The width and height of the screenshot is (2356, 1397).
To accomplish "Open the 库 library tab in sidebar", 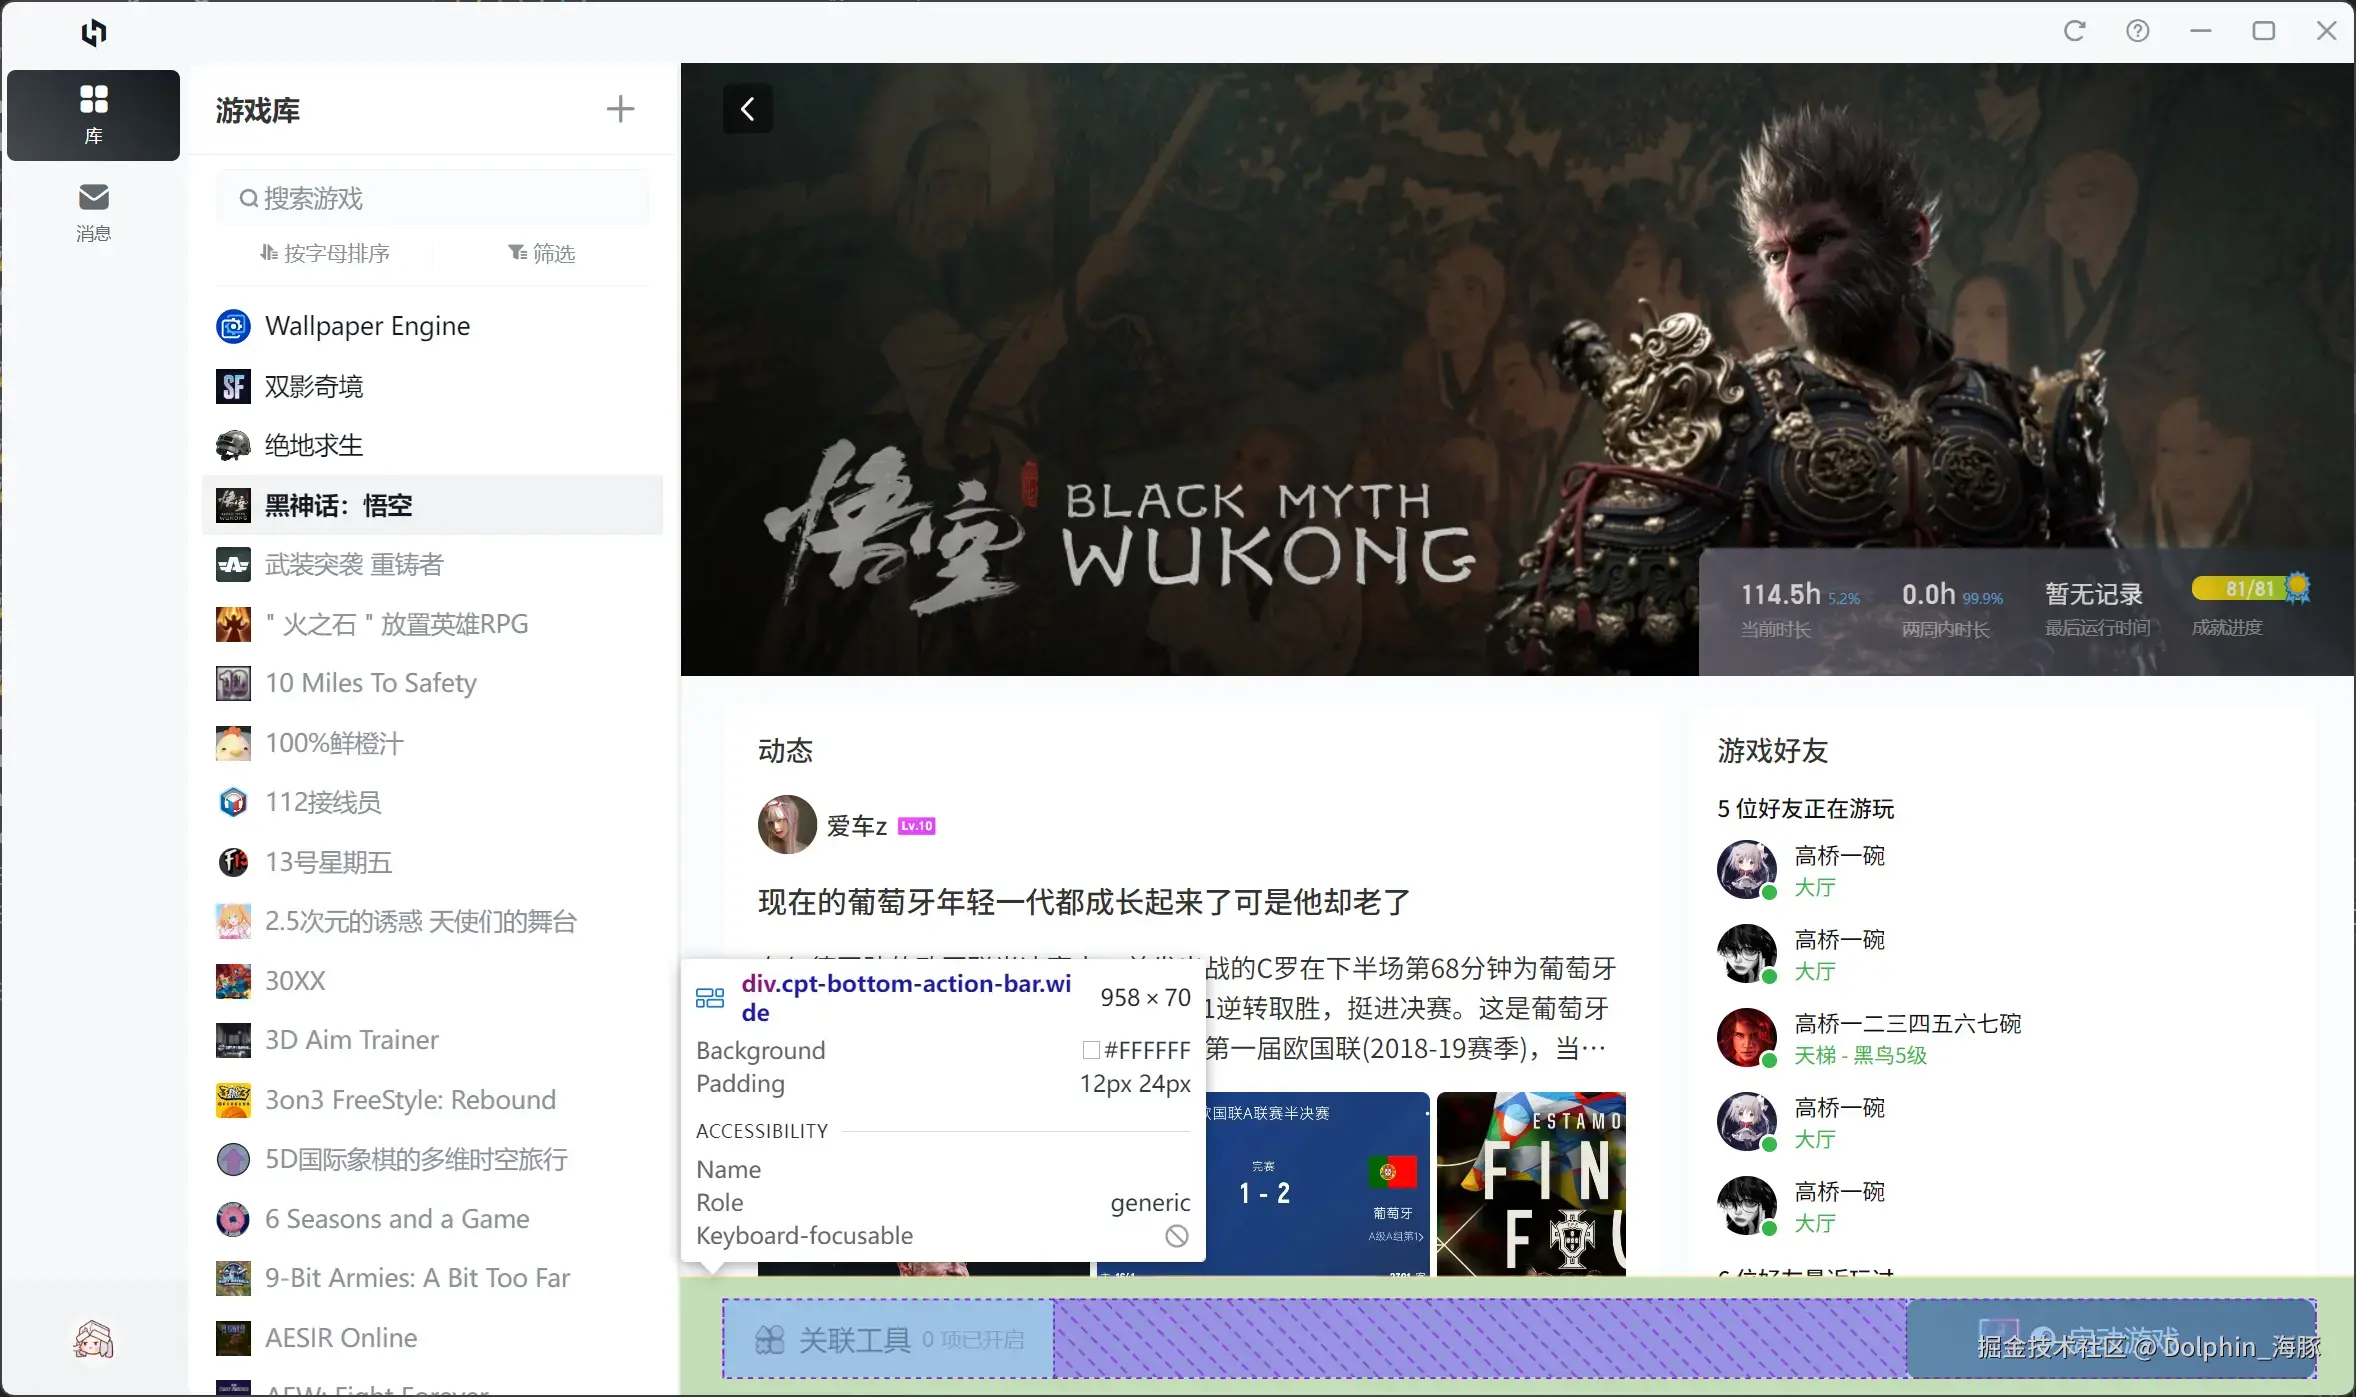I will click(x=93, y=113).
